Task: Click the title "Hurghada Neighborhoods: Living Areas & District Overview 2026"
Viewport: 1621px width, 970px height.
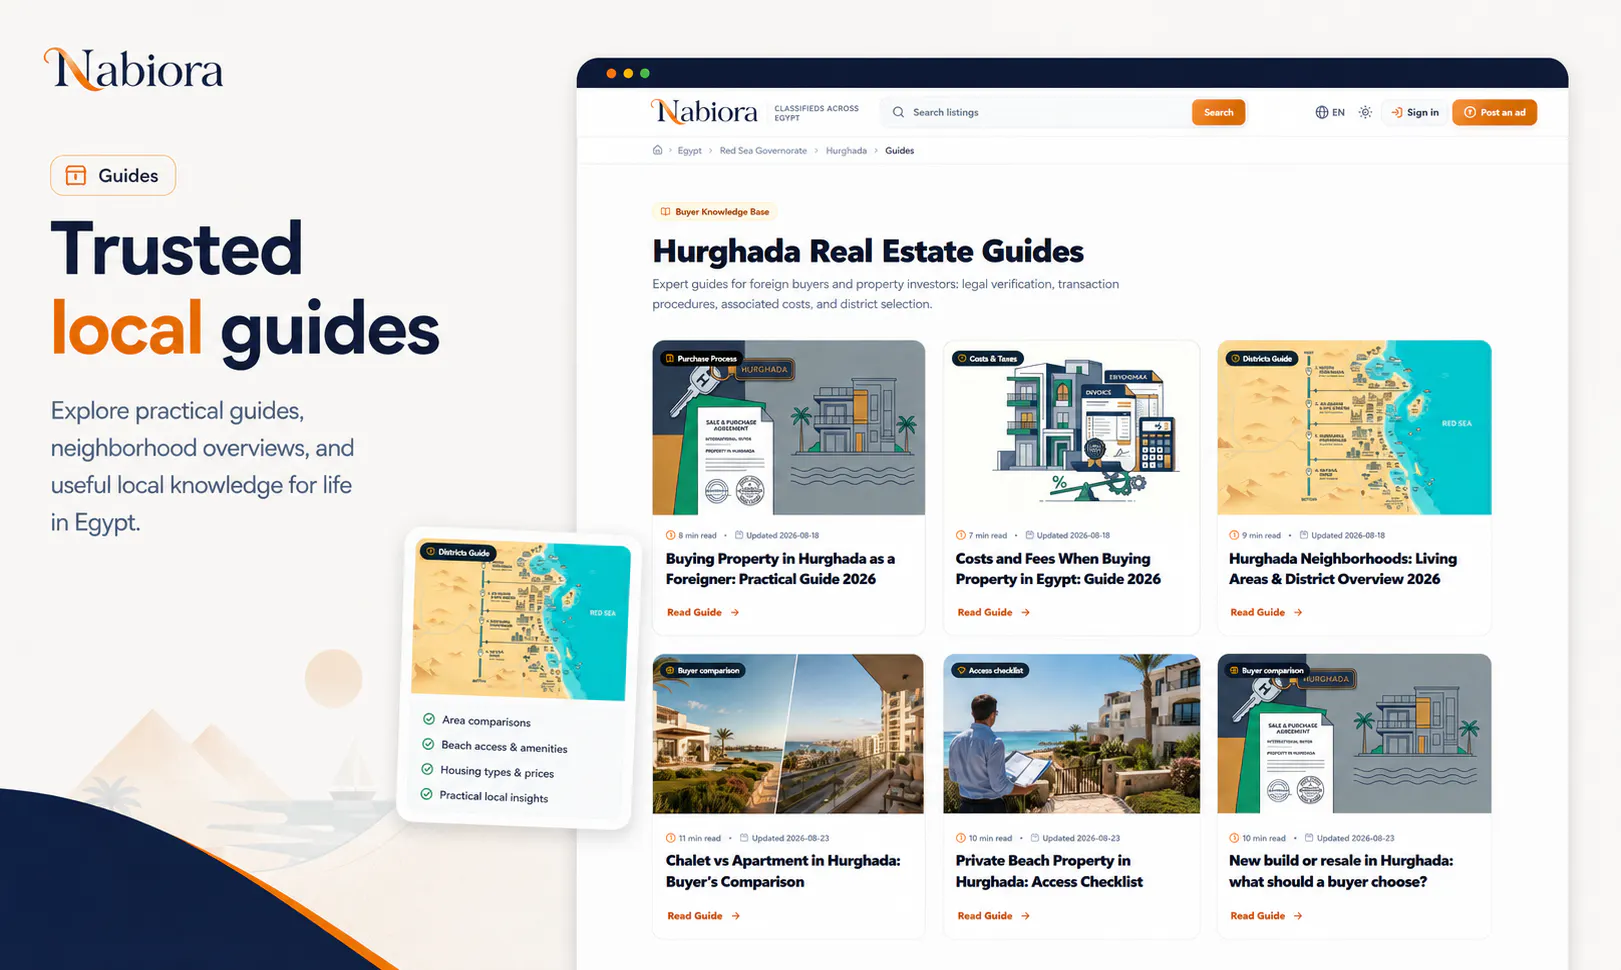Action: tap(1343, 569)
